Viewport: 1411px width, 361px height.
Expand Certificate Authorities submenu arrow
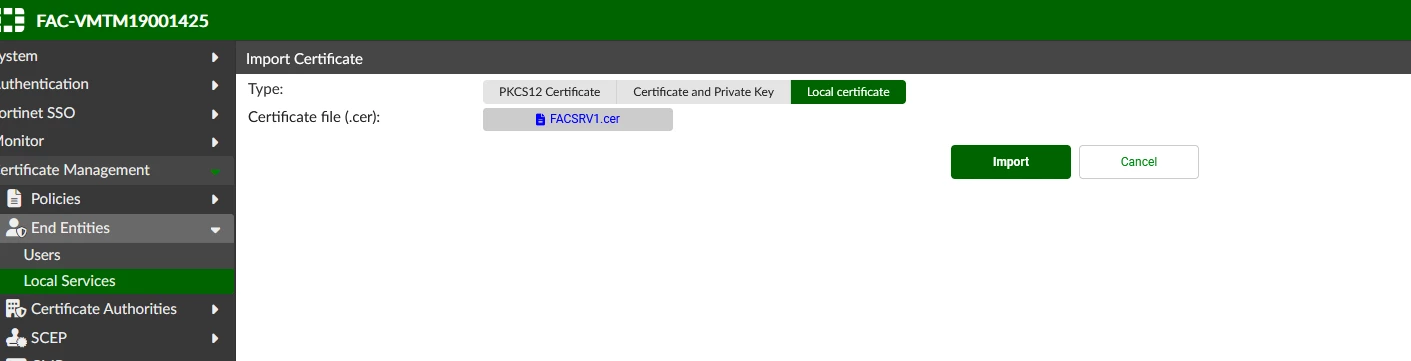[x=215, y=310]
